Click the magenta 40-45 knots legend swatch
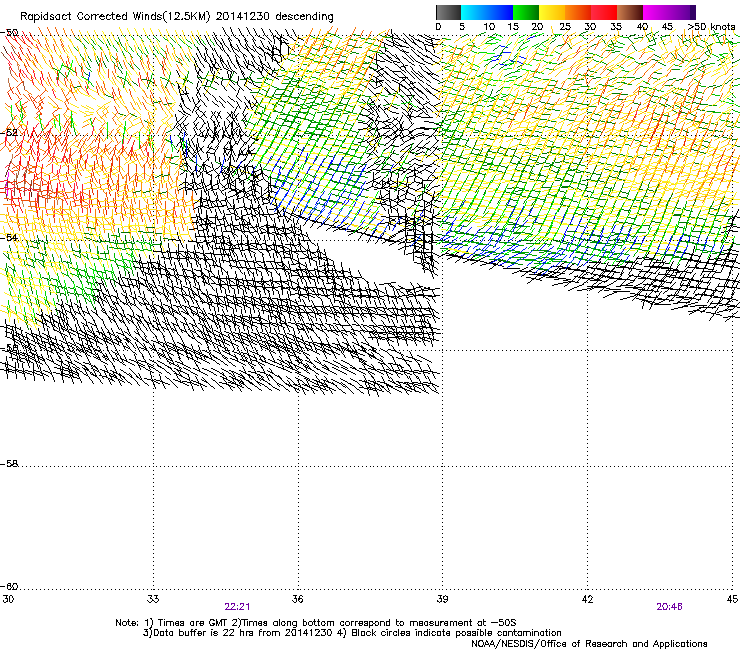 click(656, 12)
